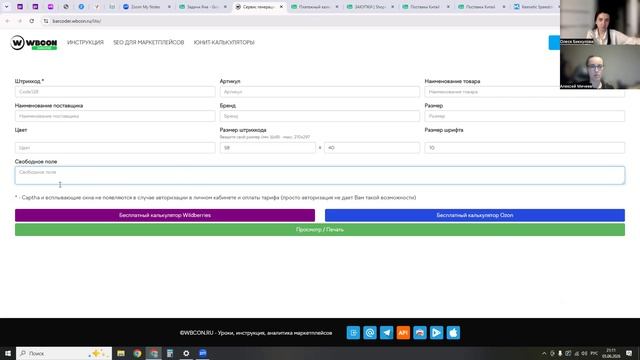The height and width of the screenshot is (360, 640).
Task: Open the site information icon in address bar
Action: coord(46,21)
